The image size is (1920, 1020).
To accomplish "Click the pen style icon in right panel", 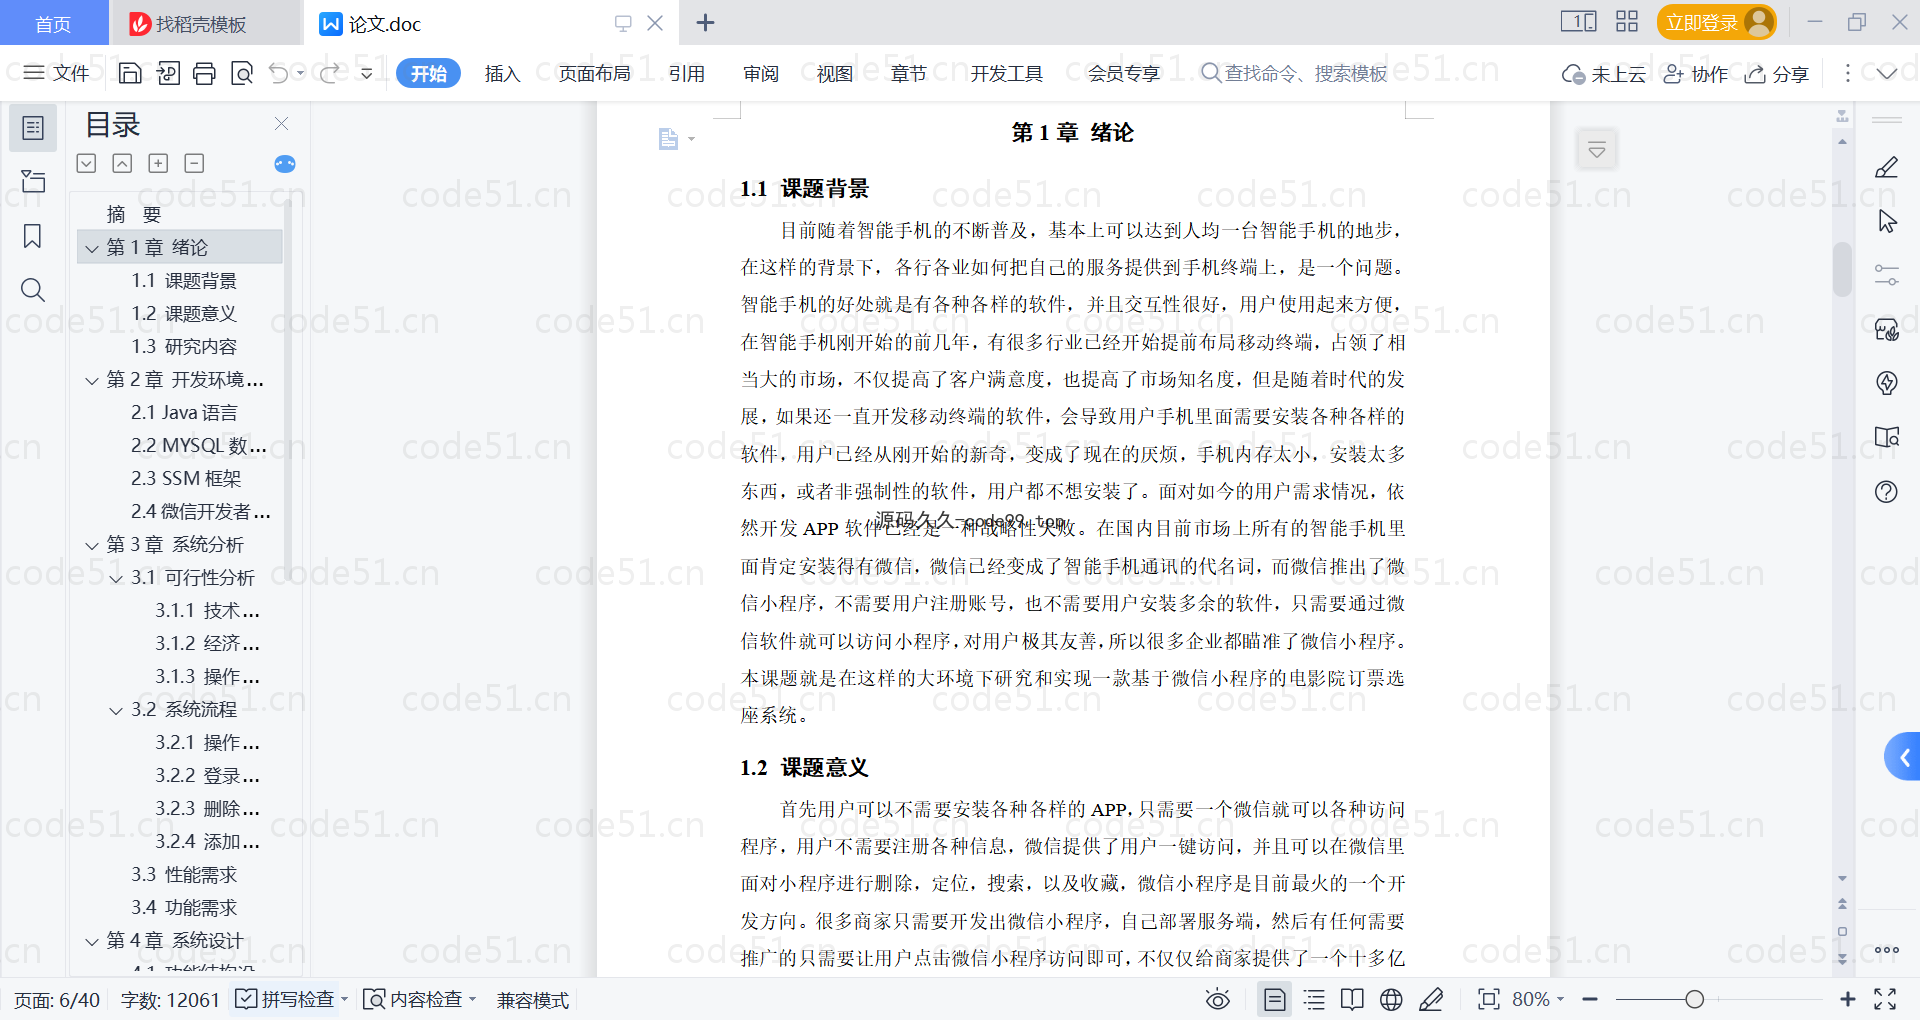I will pos(1887,167).
